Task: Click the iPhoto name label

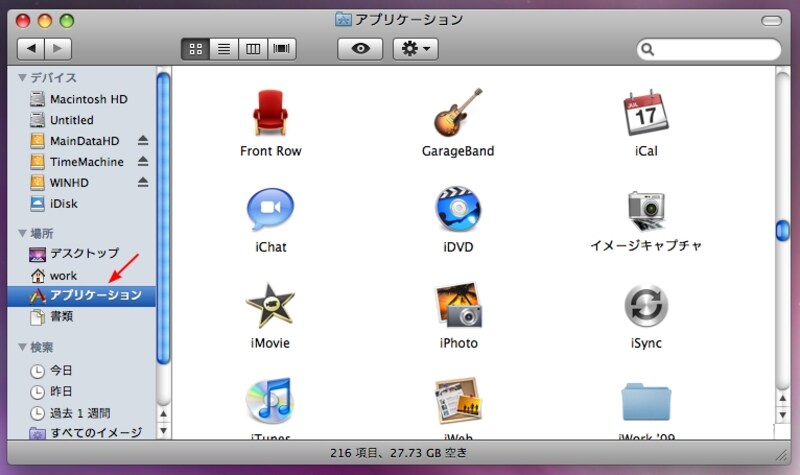Action: pyautogui.click(x=458, y=343)
